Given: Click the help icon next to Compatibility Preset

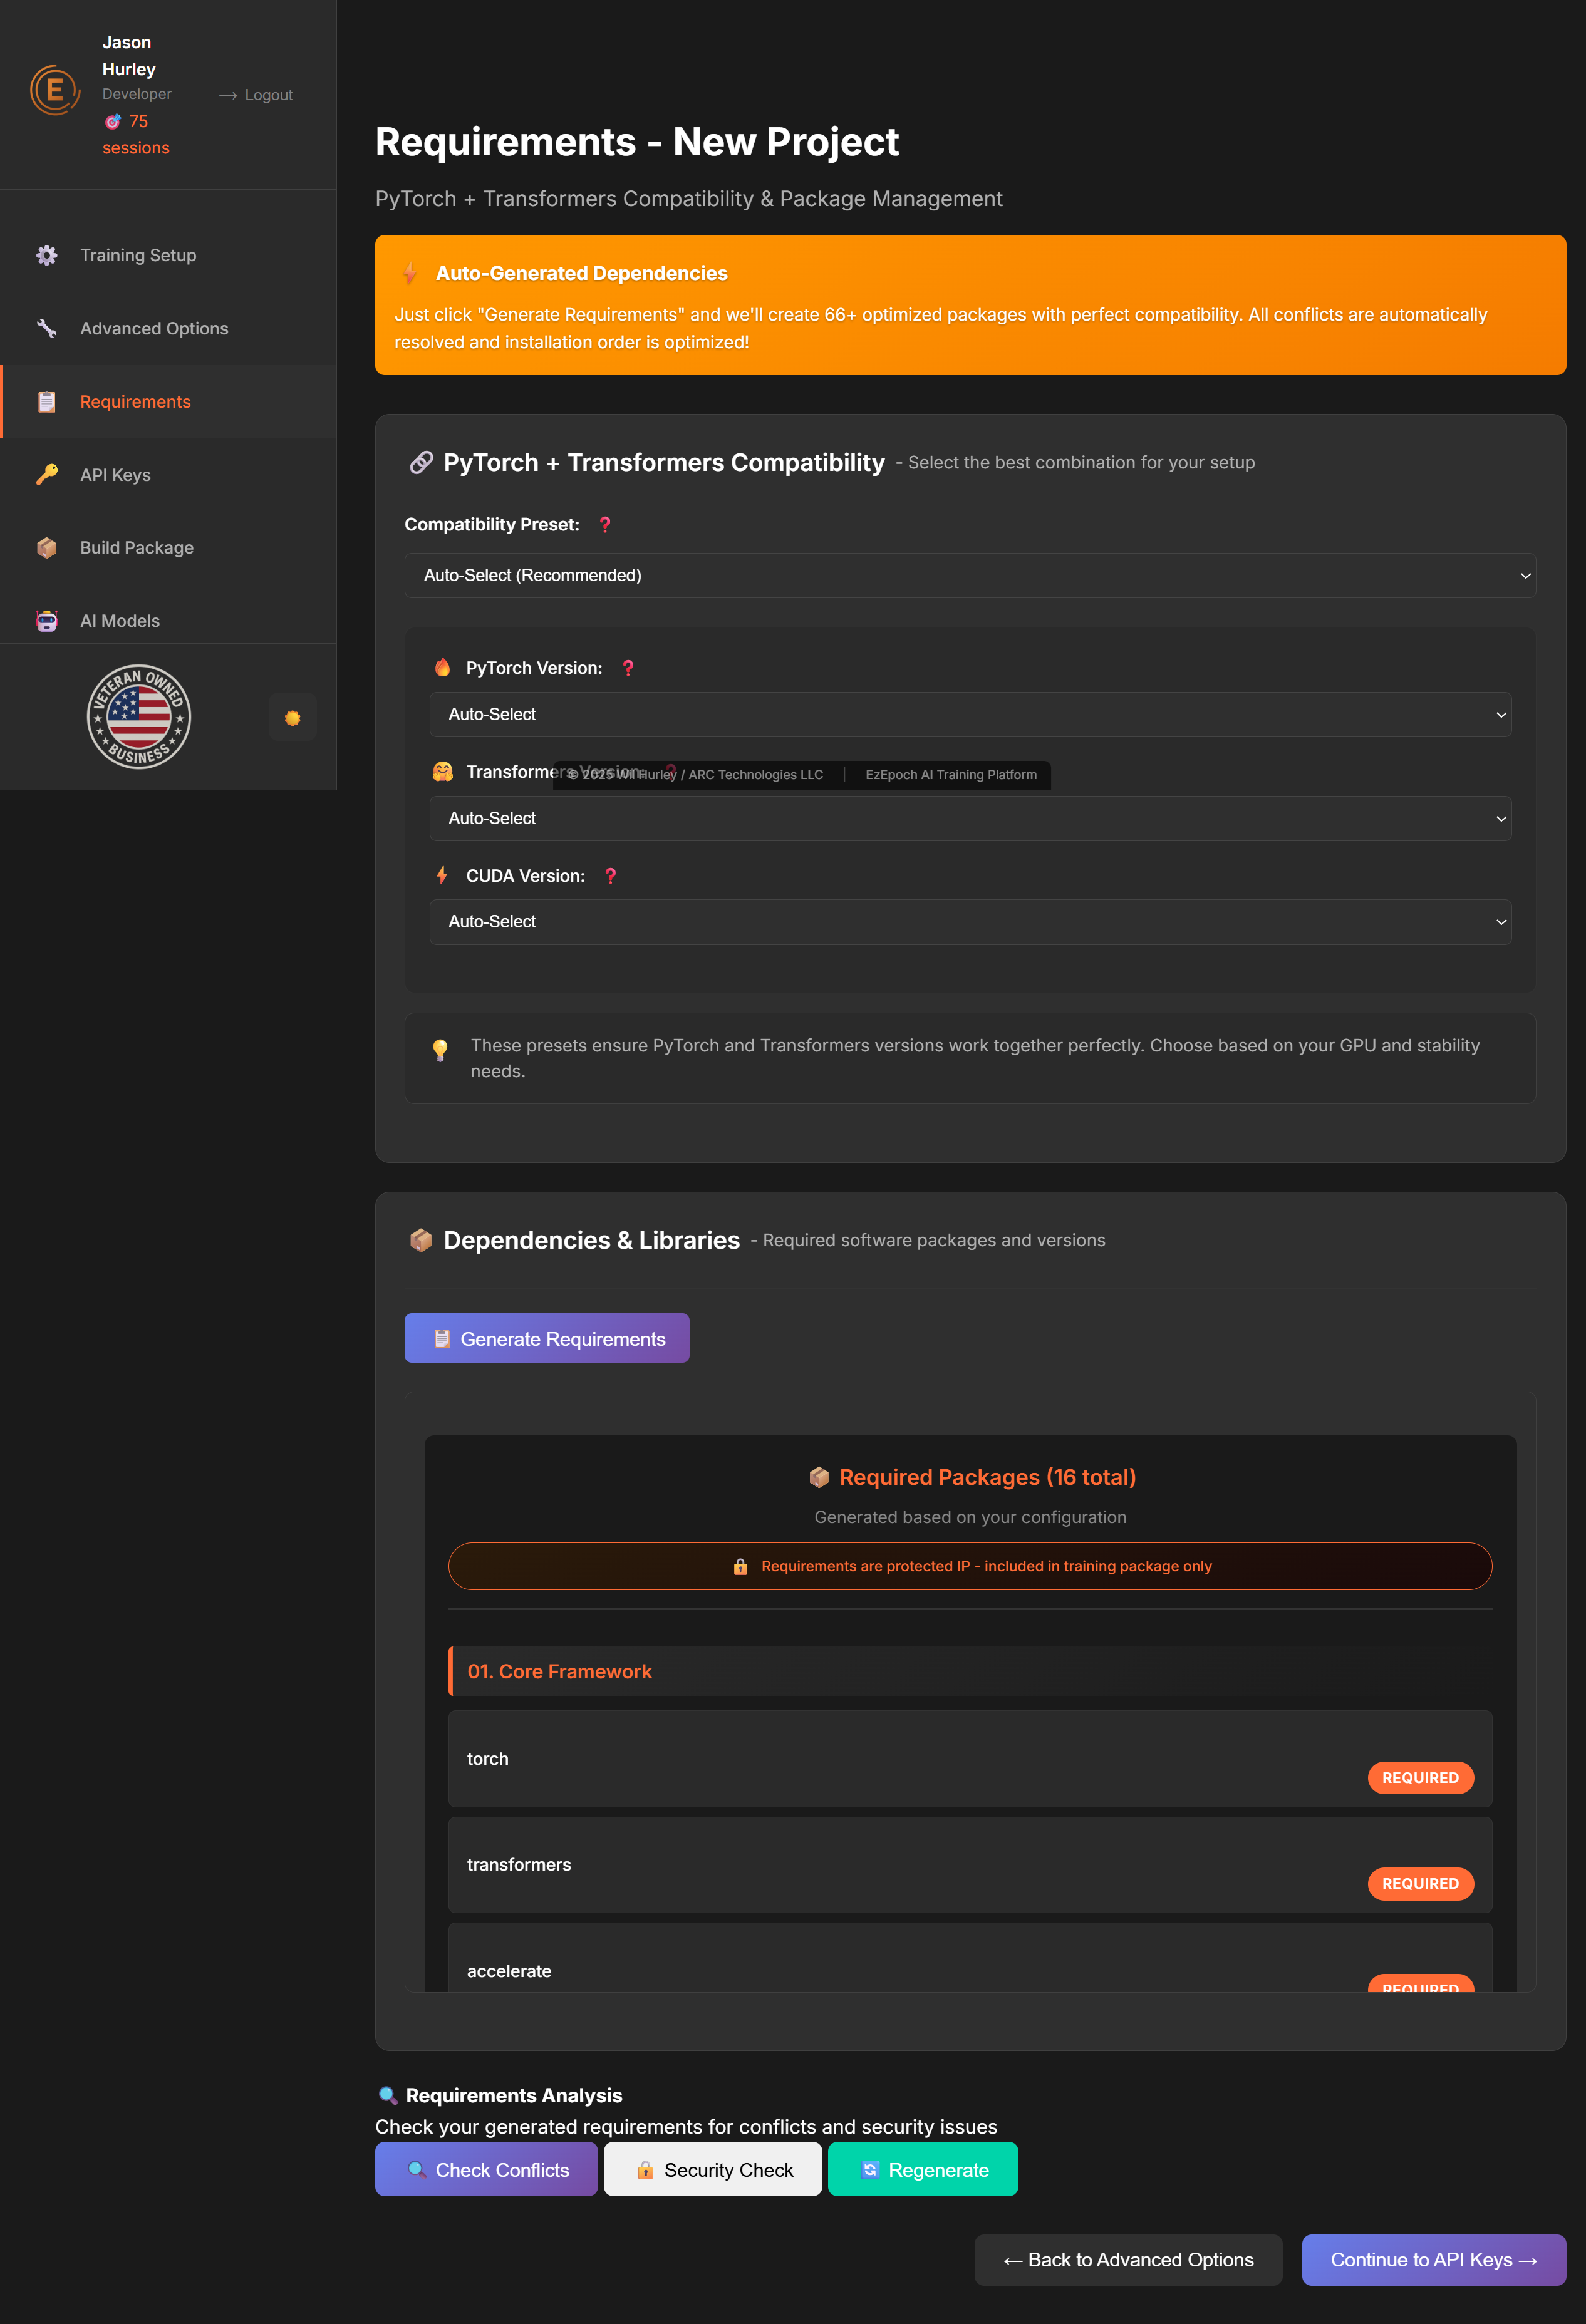Looking at the screenshot, I should point(606,524).
